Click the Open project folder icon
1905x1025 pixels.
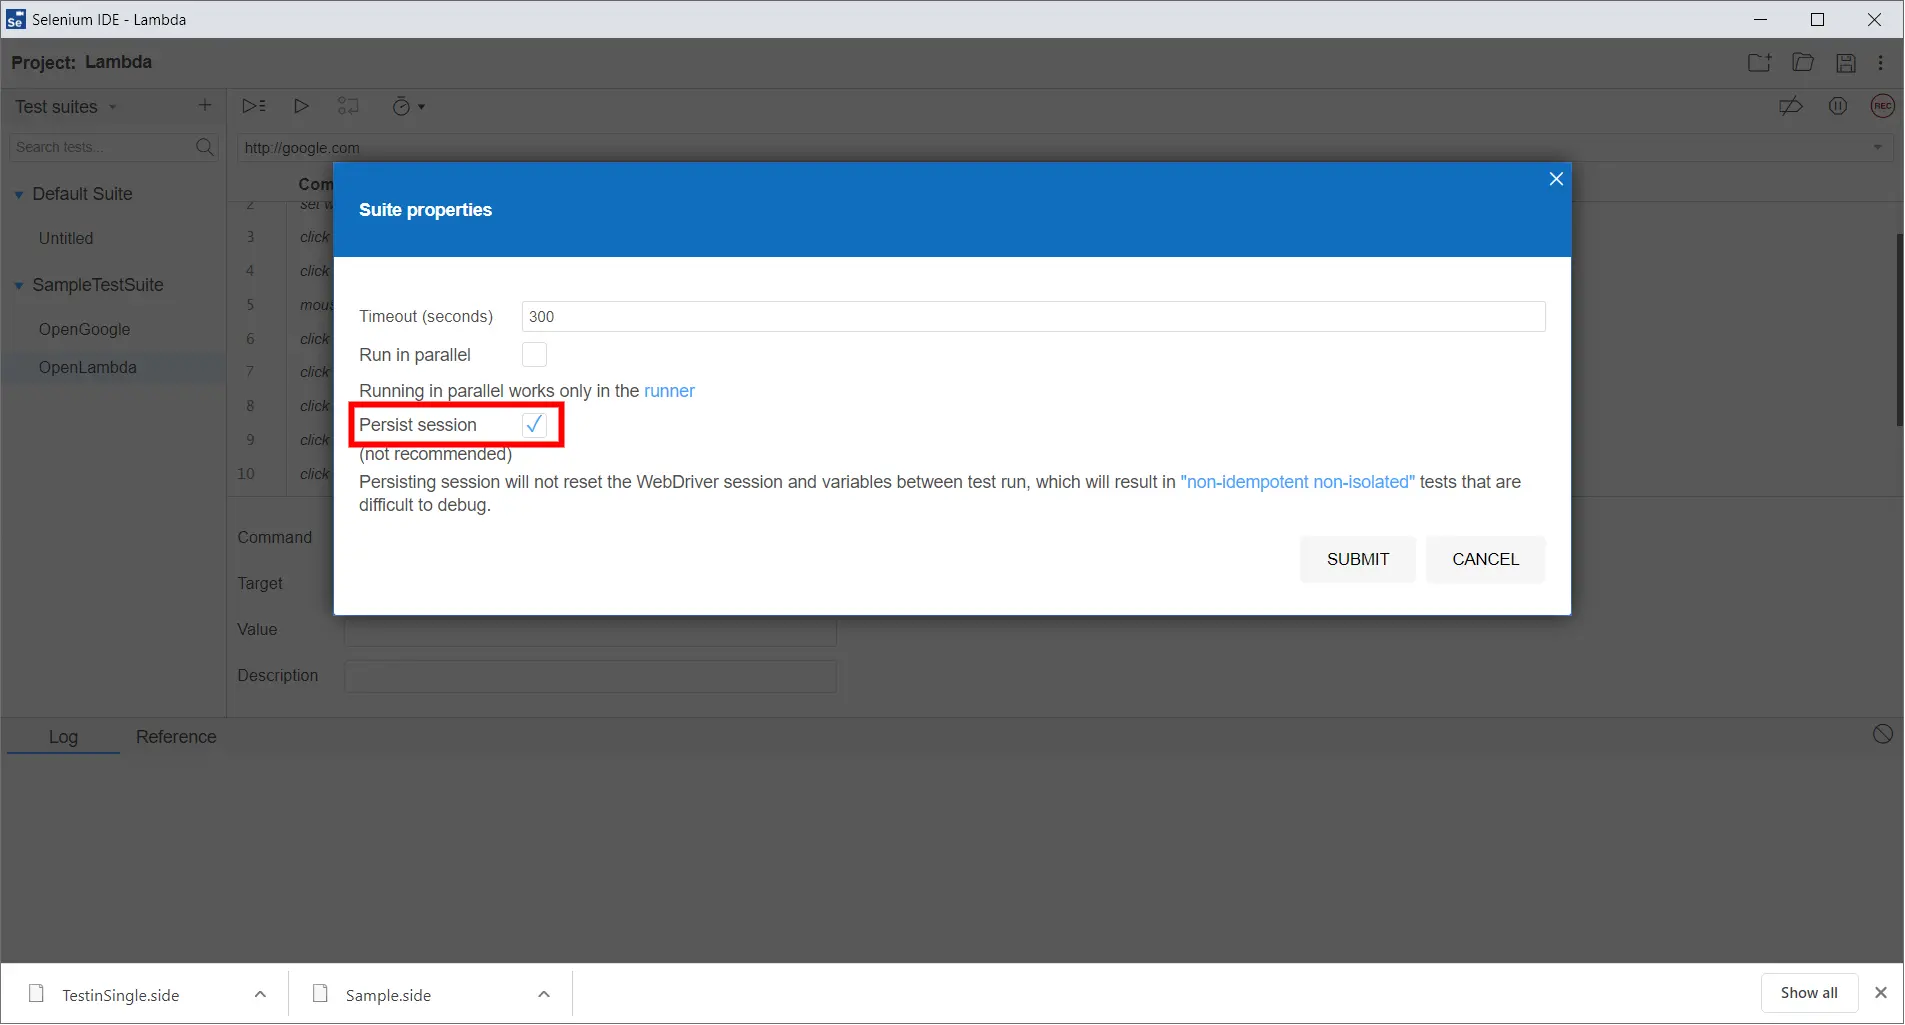(x=1802, y=63)
